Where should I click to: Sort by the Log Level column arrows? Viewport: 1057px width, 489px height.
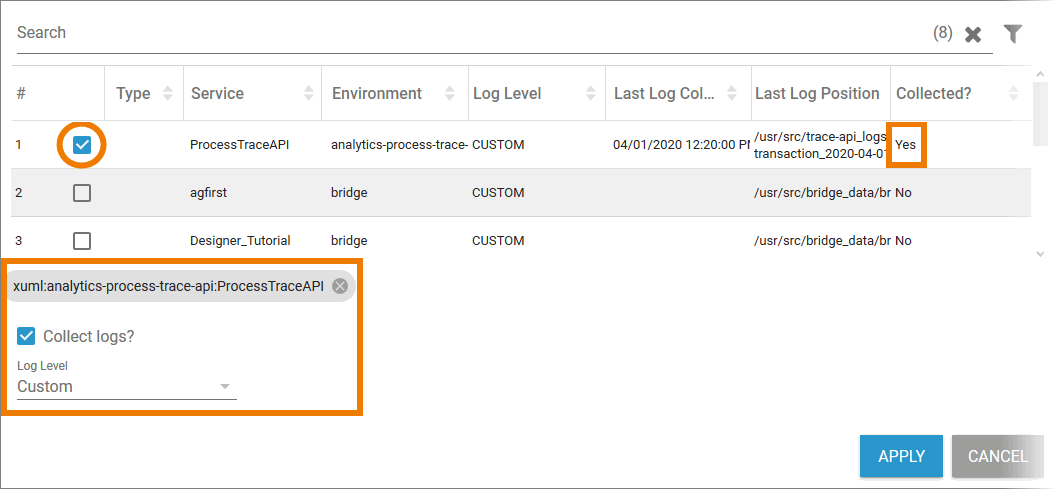click(x=592, y=94)
